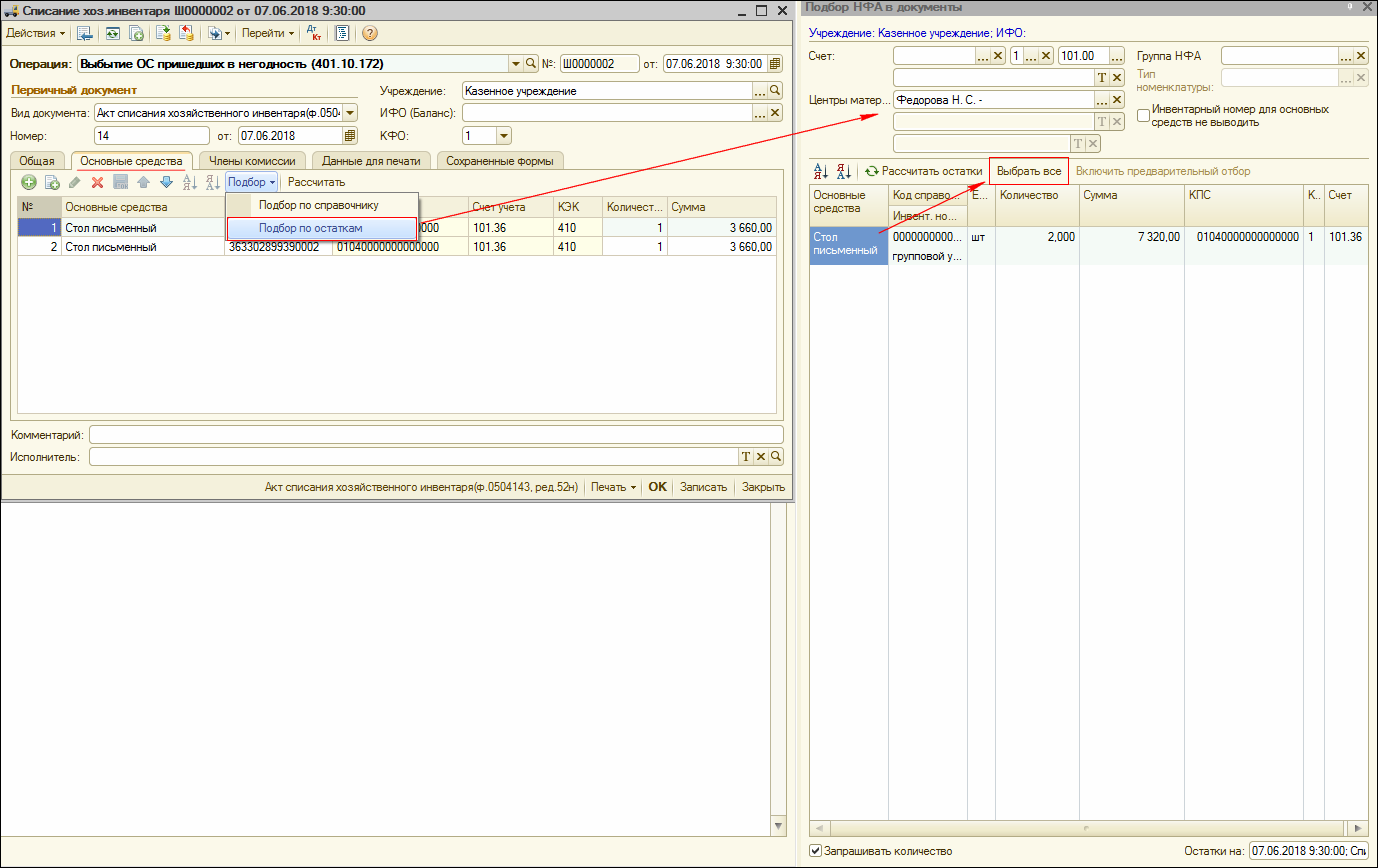Open help with the question mark icon
The image size is (1378, 868).
[370, 33]
